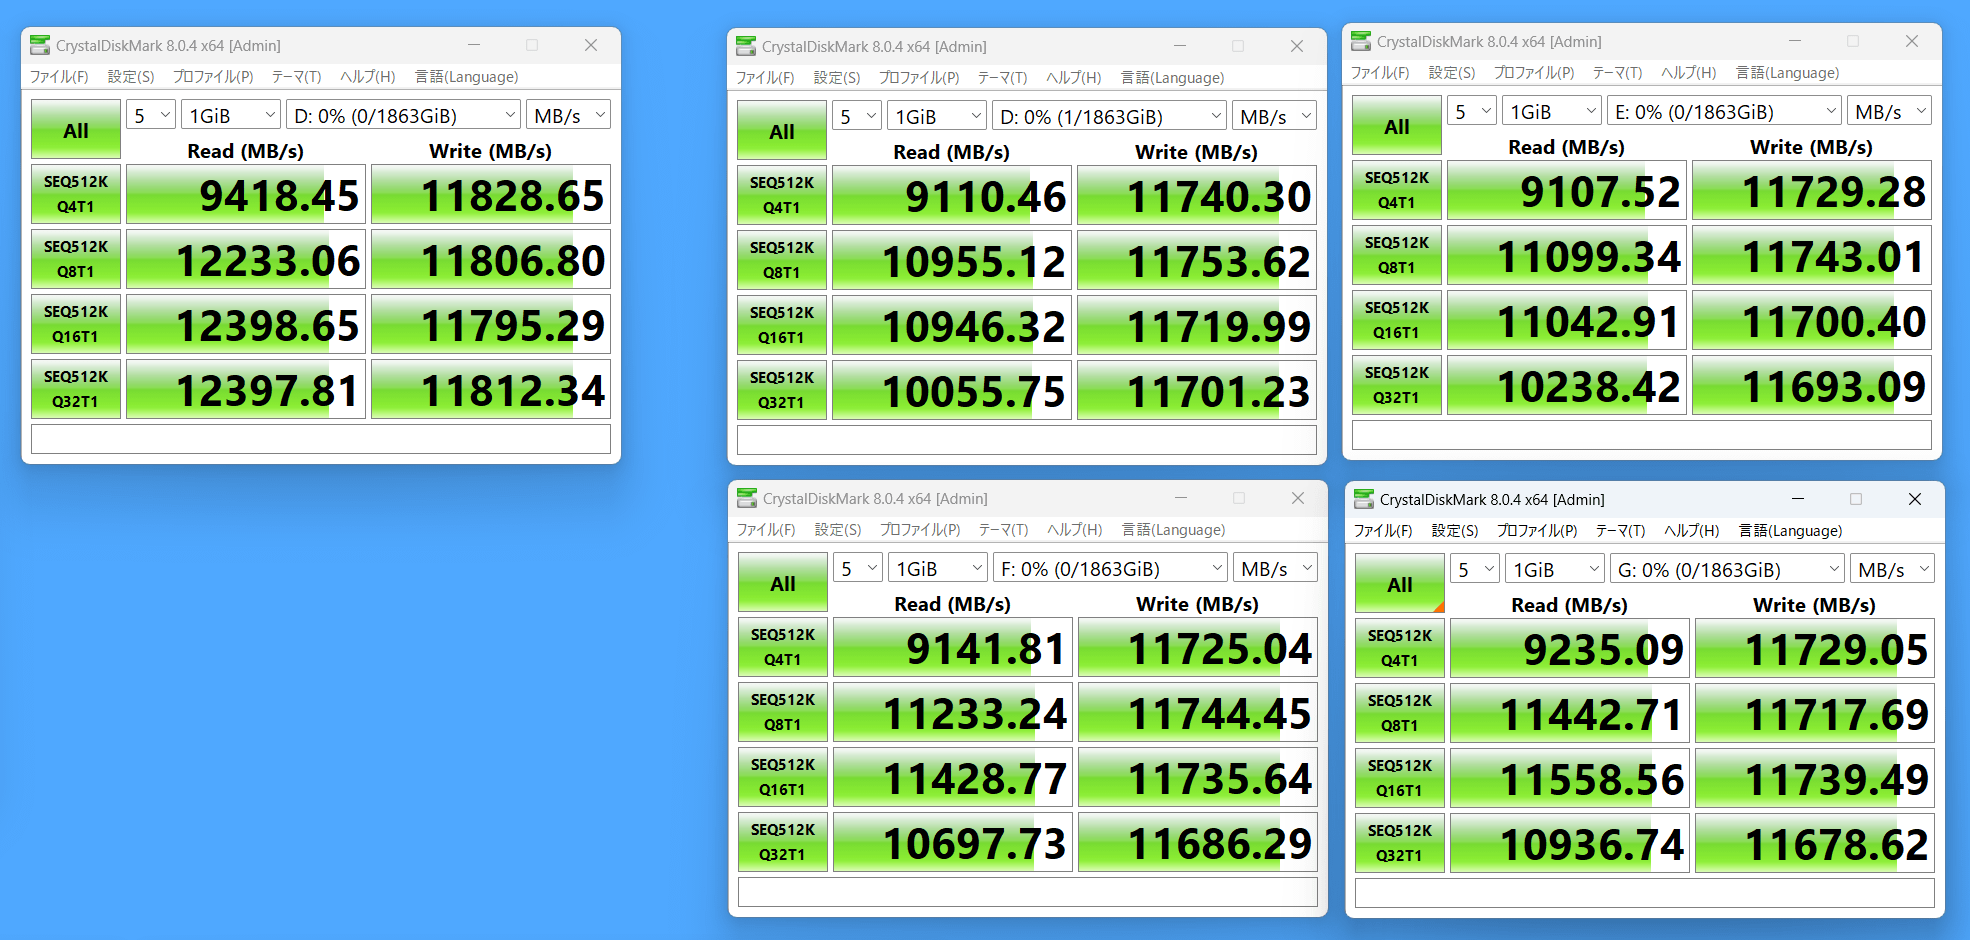Open プロファイル(P) menu in F: drive window

click(x=920, y=529)
